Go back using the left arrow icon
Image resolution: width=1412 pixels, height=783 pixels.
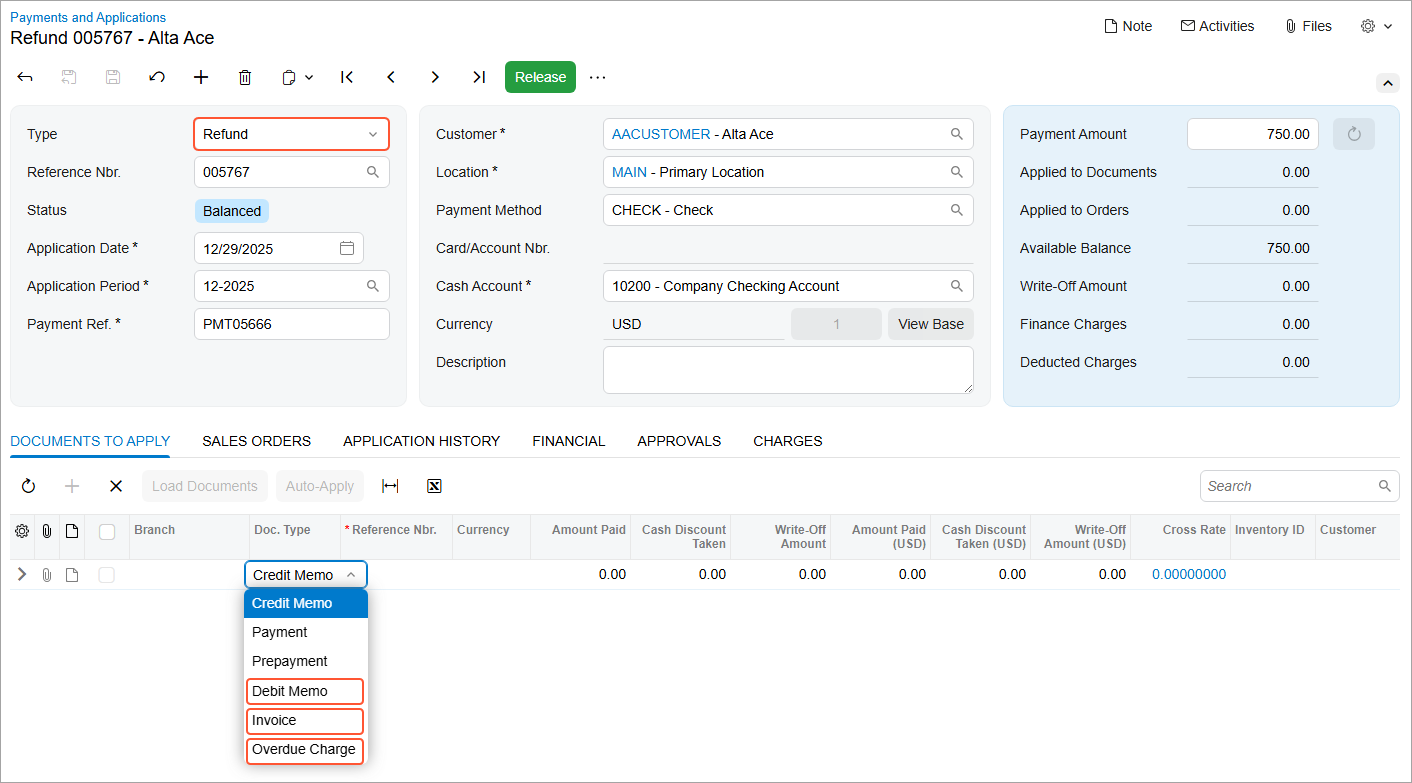[x=25, y=77]
